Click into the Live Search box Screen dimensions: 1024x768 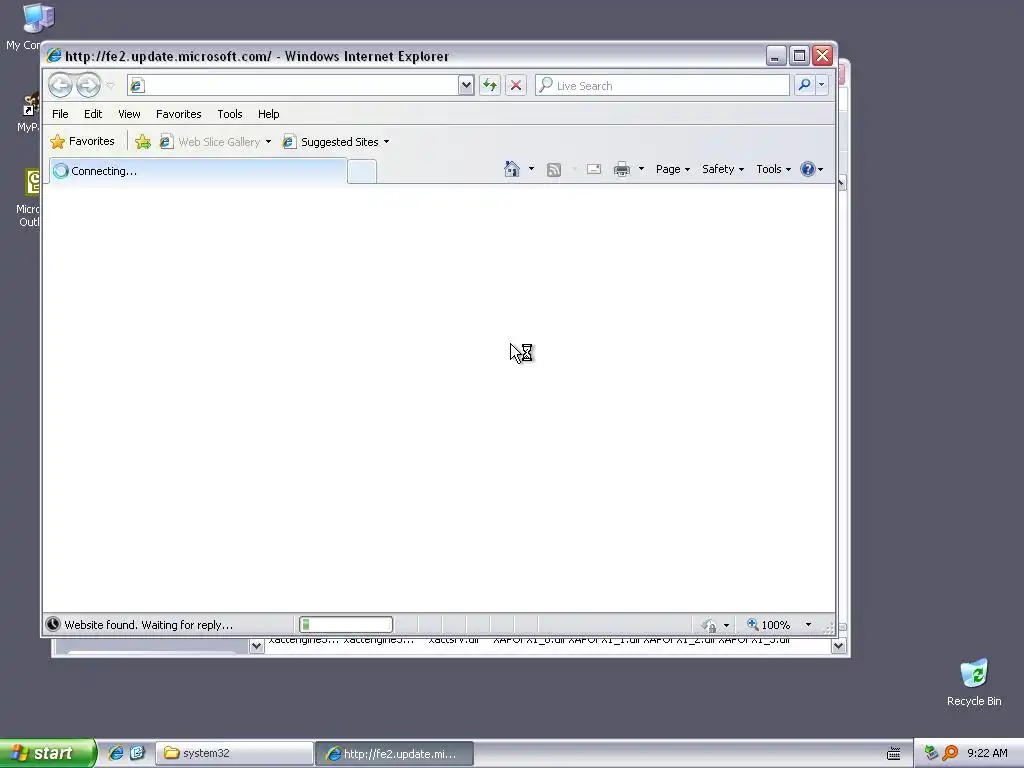click(662, 86)
